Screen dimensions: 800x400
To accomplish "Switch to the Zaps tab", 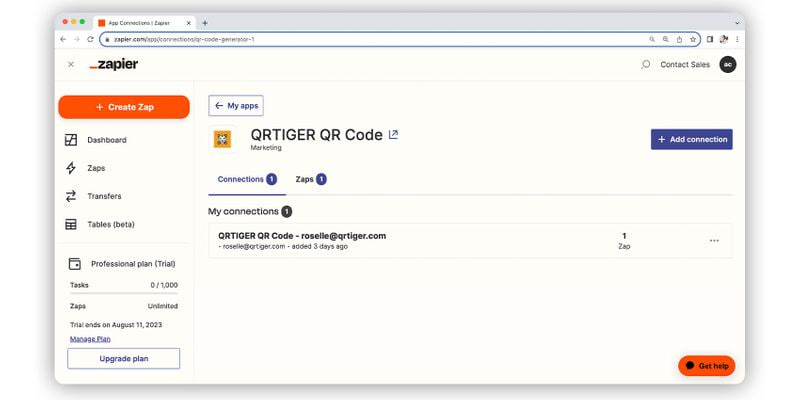I will point(310,179).
